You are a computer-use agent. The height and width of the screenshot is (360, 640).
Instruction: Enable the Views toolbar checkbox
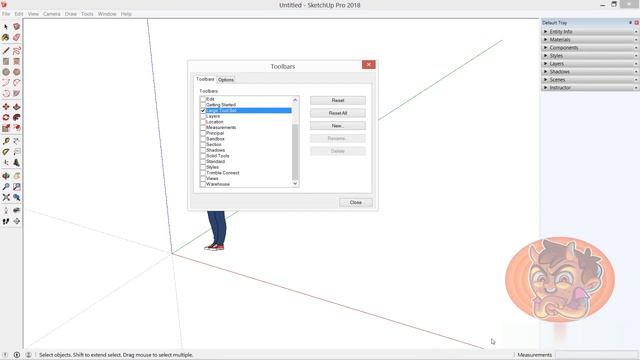tap(203, 179)
